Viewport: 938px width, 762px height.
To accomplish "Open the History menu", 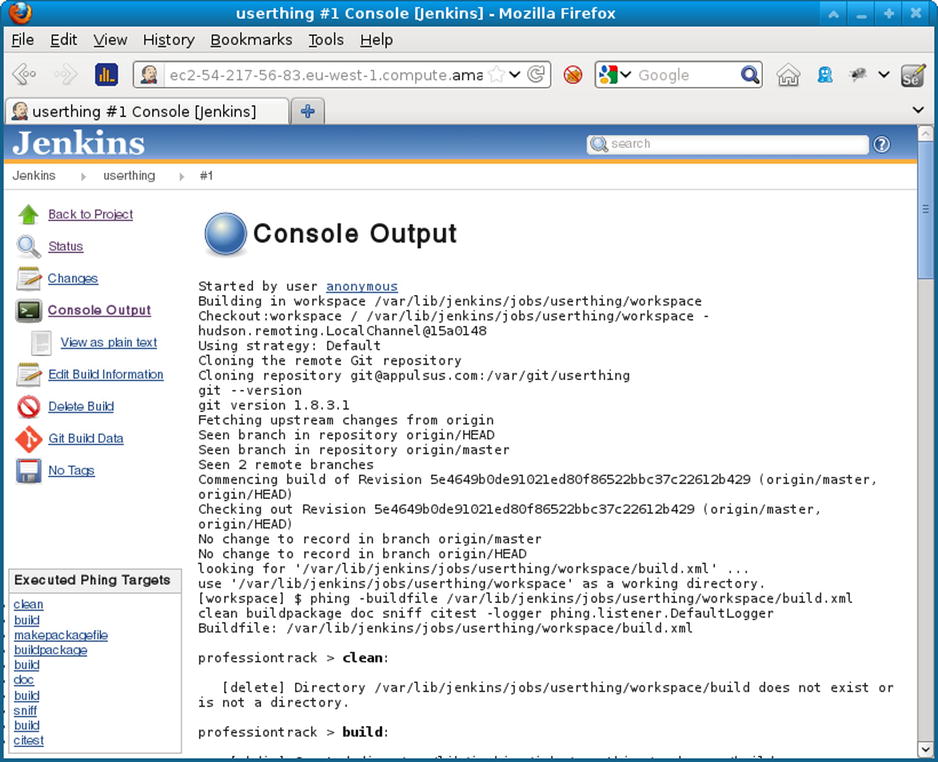I will [169, 40].
